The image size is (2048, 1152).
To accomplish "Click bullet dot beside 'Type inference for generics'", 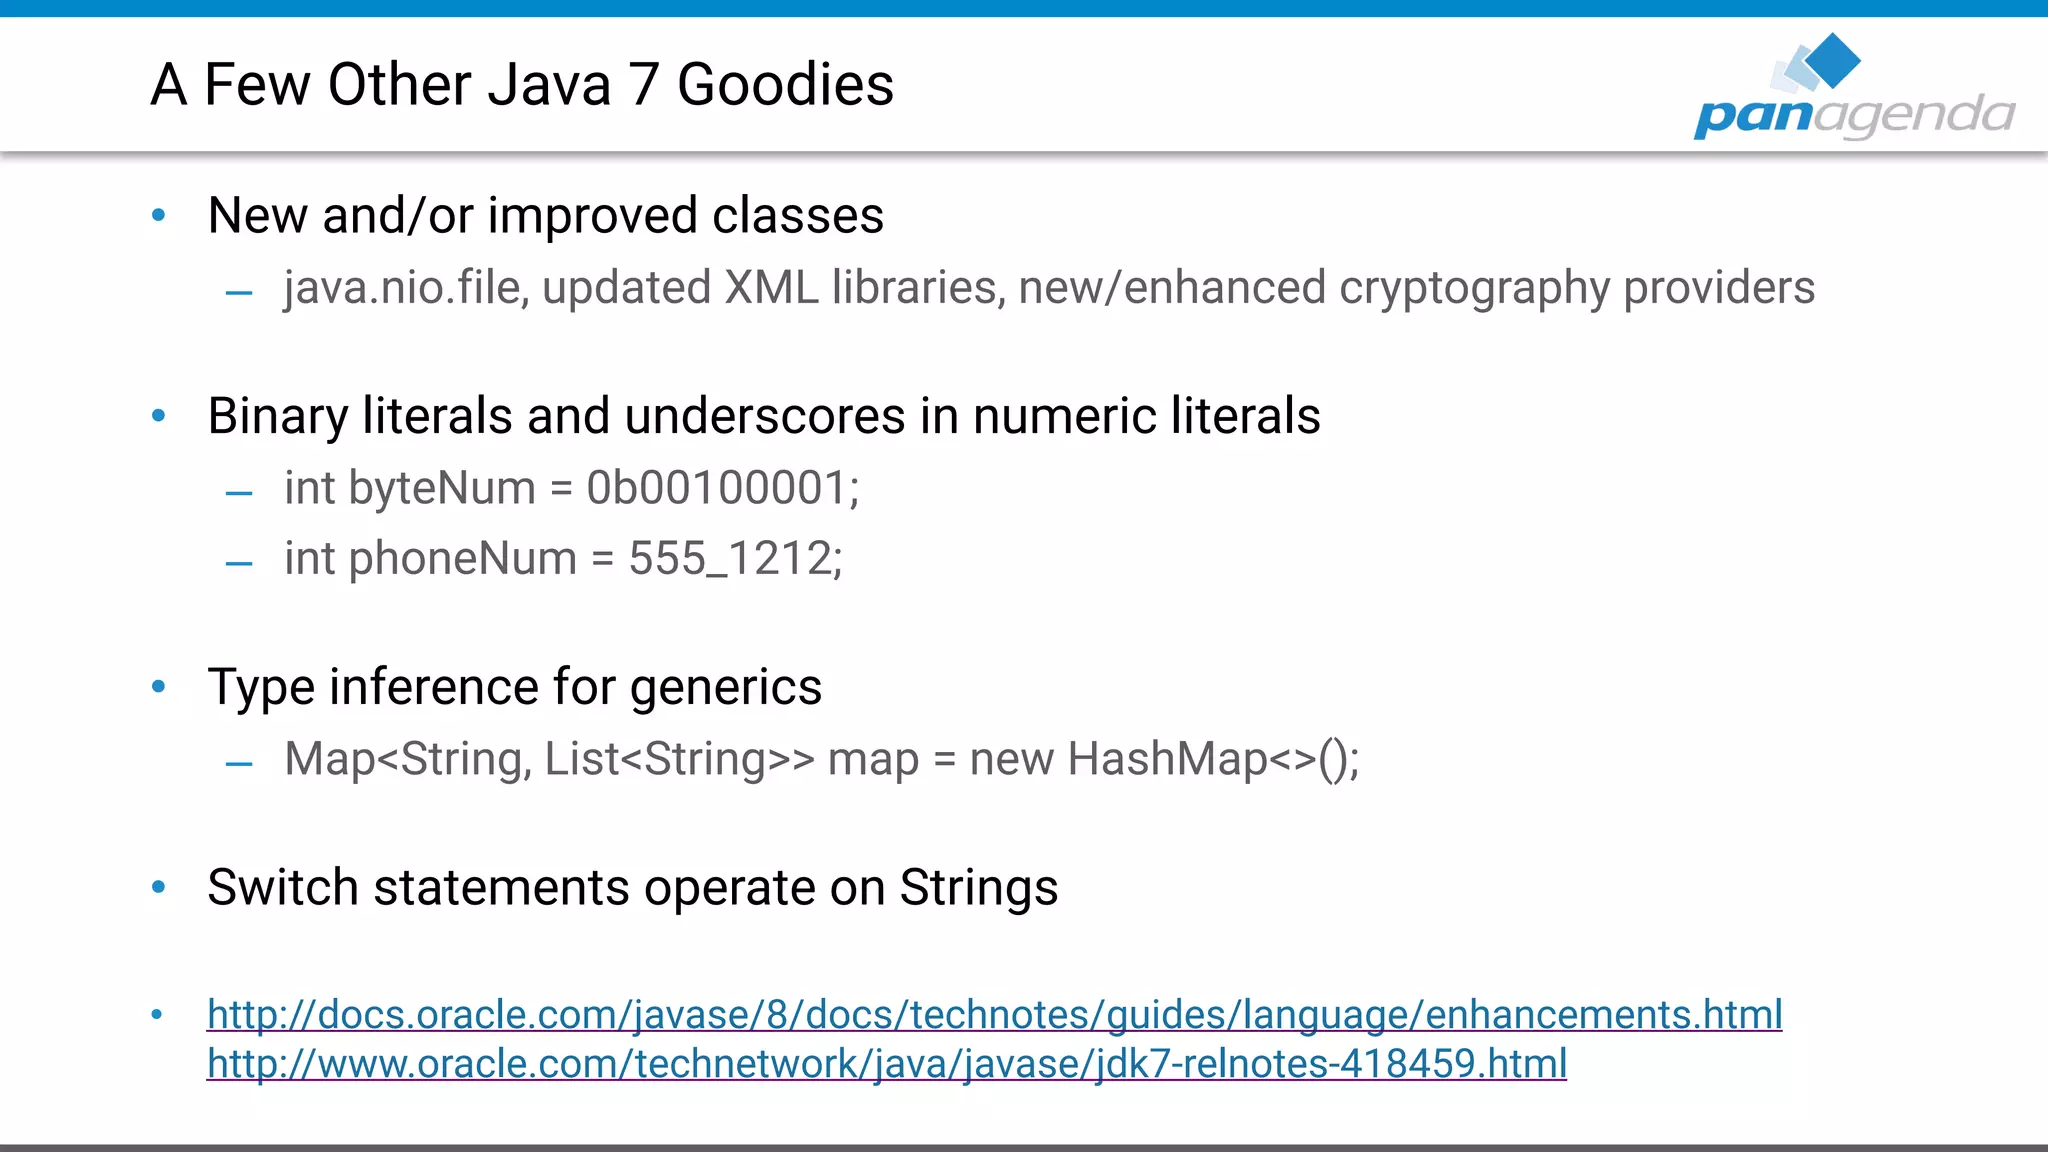I will pos(158,687).
